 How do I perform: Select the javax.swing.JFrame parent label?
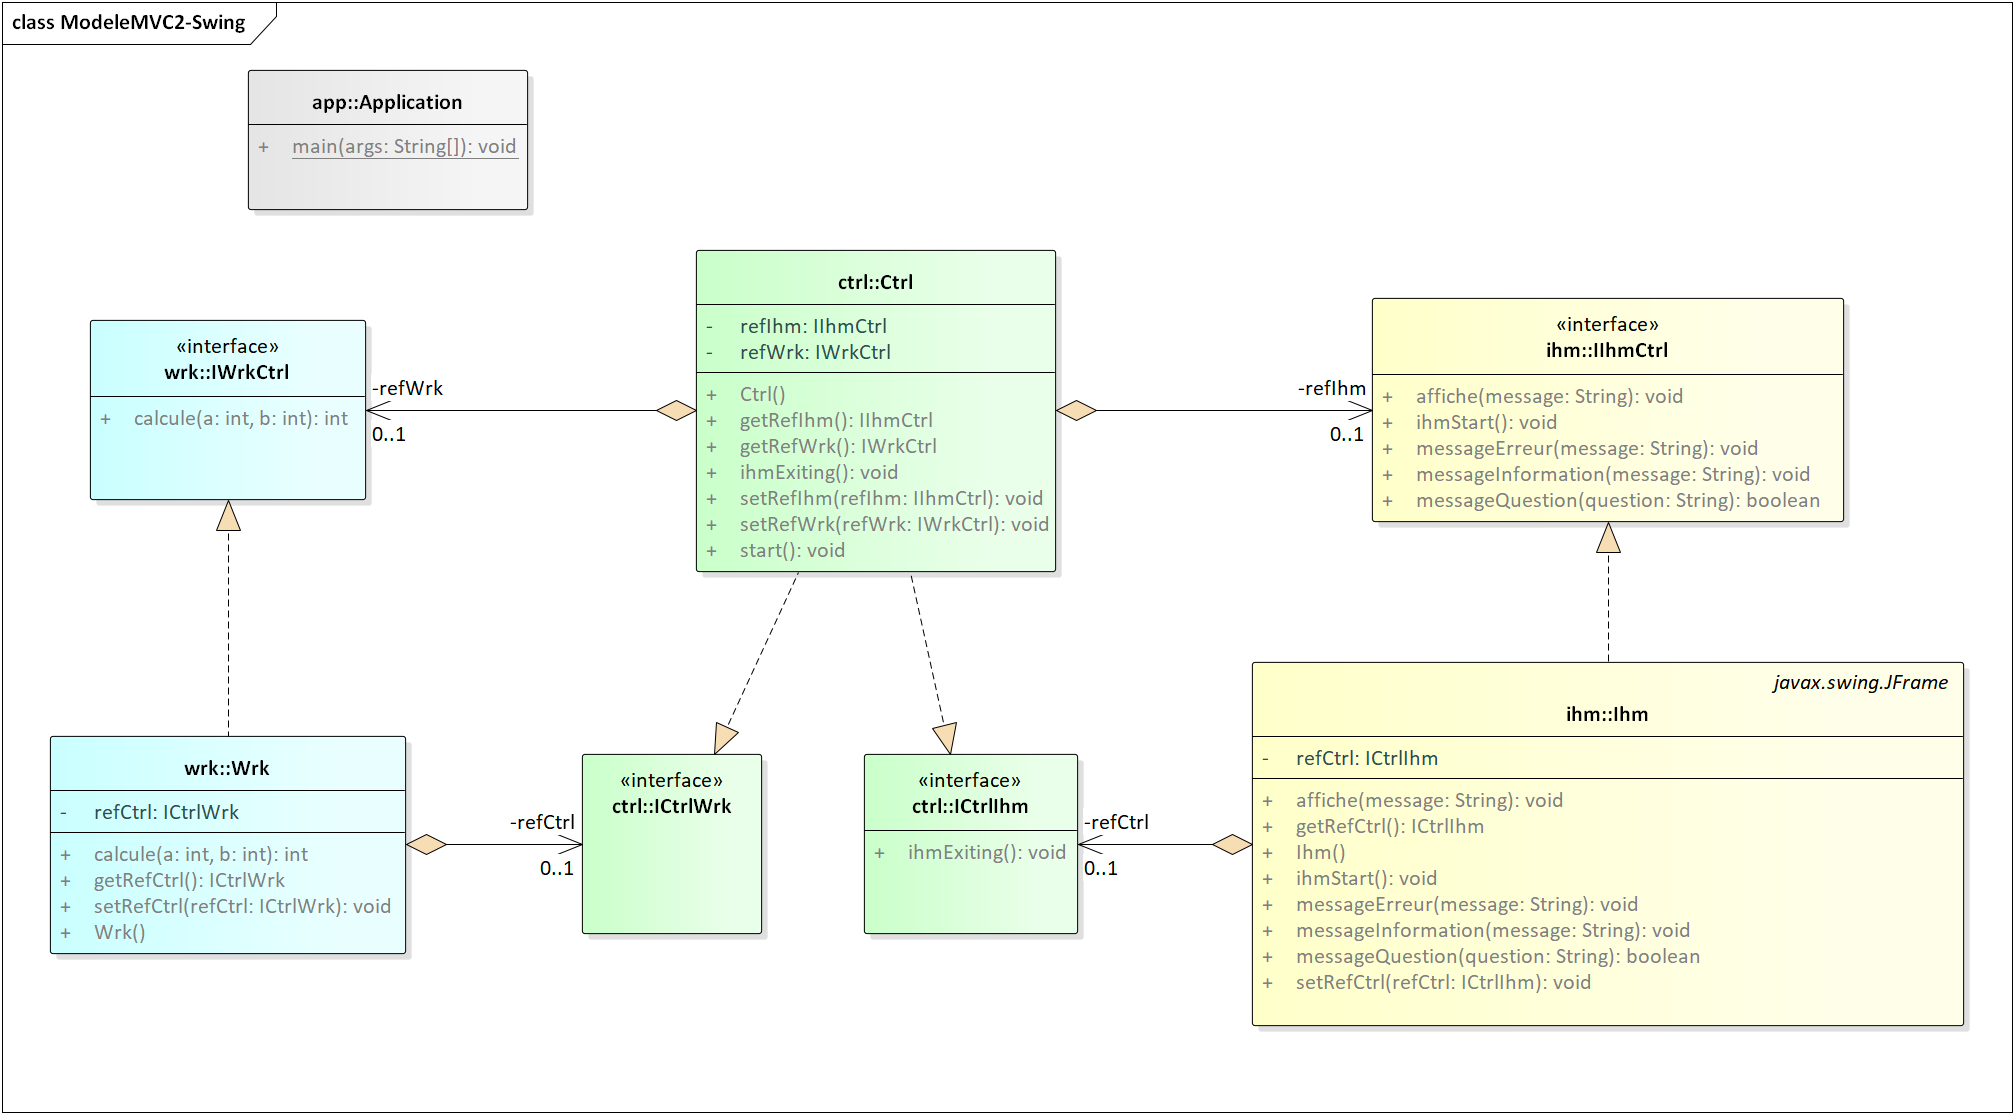1859,682
